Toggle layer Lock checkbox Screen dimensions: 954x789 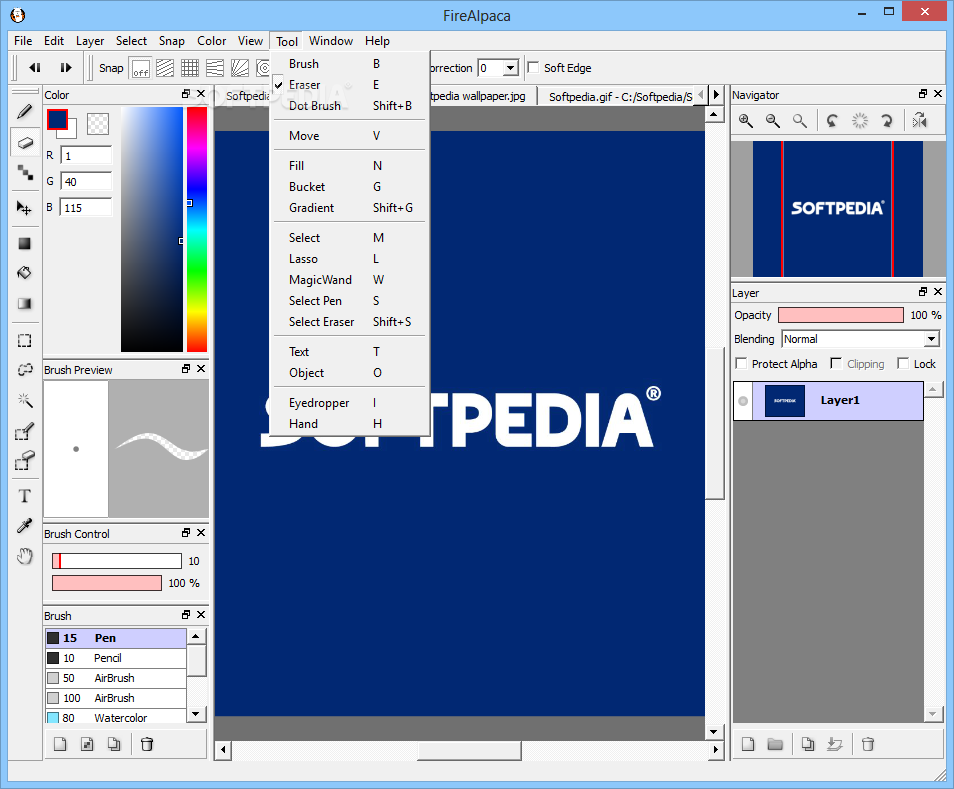pos(903,363)
